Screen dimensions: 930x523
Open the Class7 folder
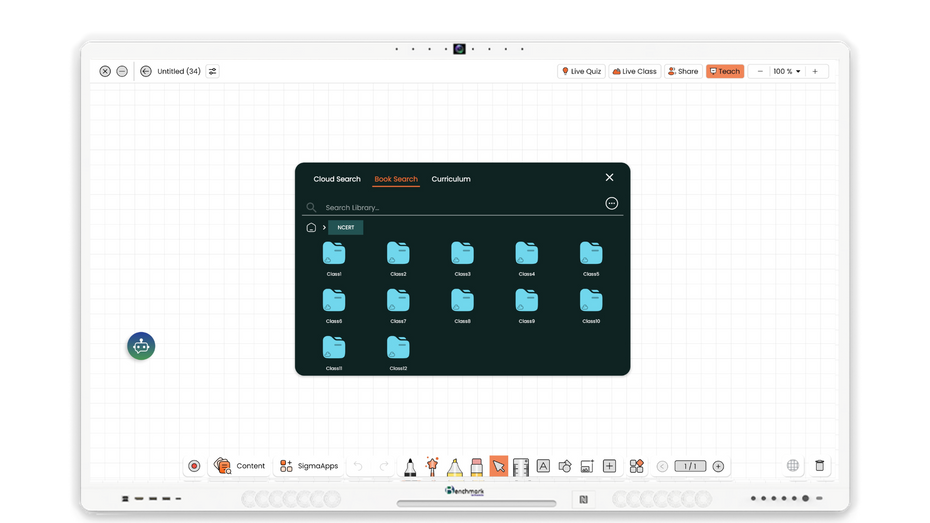click(x=398, y=305)
